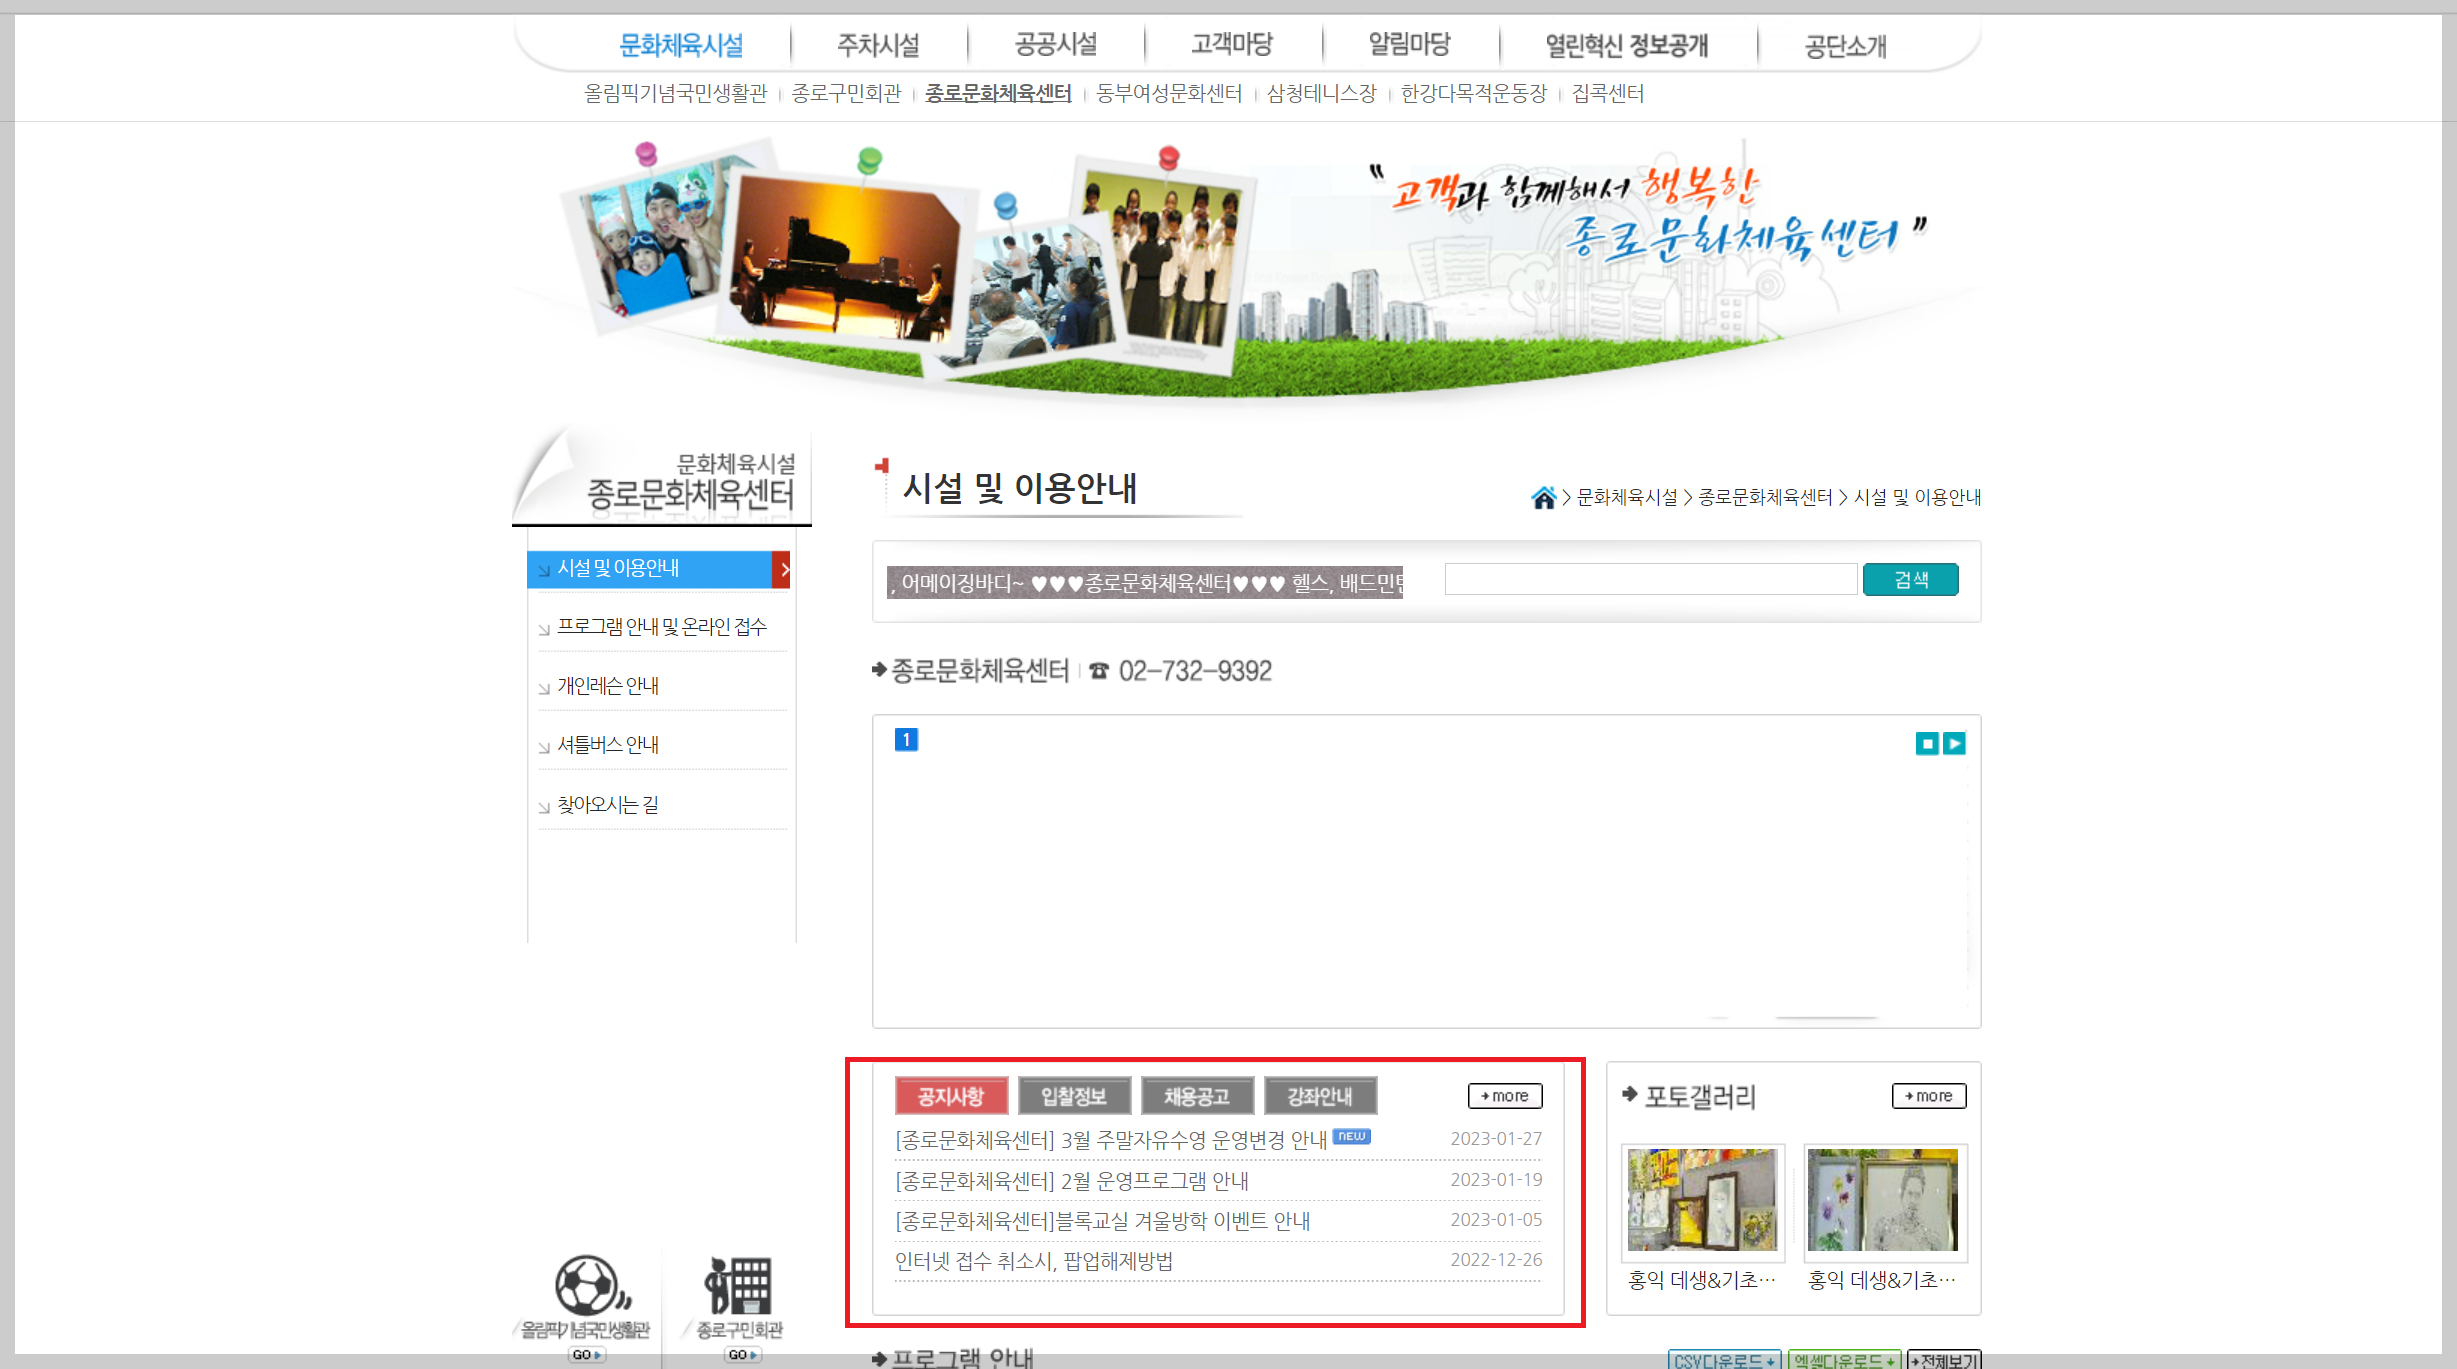Viewport: 2457px width, 1369px height.
Task: Select the 강좌안내 tab
Action: [1320, 1096]
